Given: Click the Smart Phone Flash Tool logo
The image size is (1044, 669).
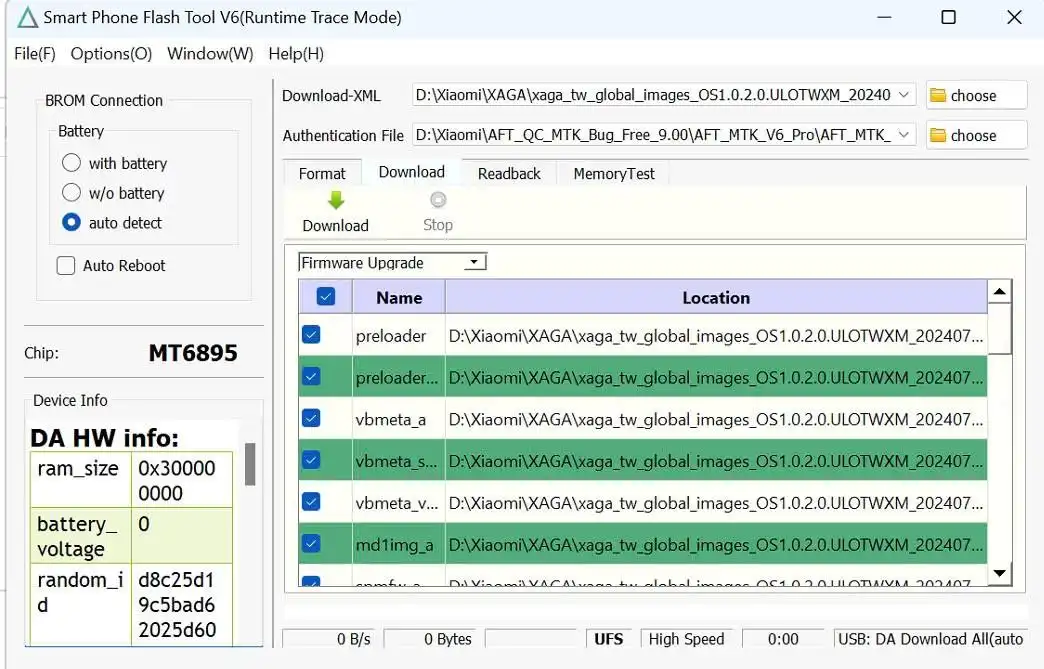Looking at the screenshot, I should click(x=27, y=17).
